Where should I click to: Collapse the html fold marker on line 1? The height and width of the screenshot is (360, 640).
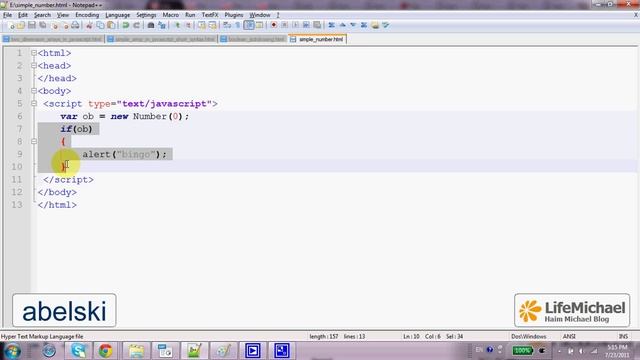[34, 53]
